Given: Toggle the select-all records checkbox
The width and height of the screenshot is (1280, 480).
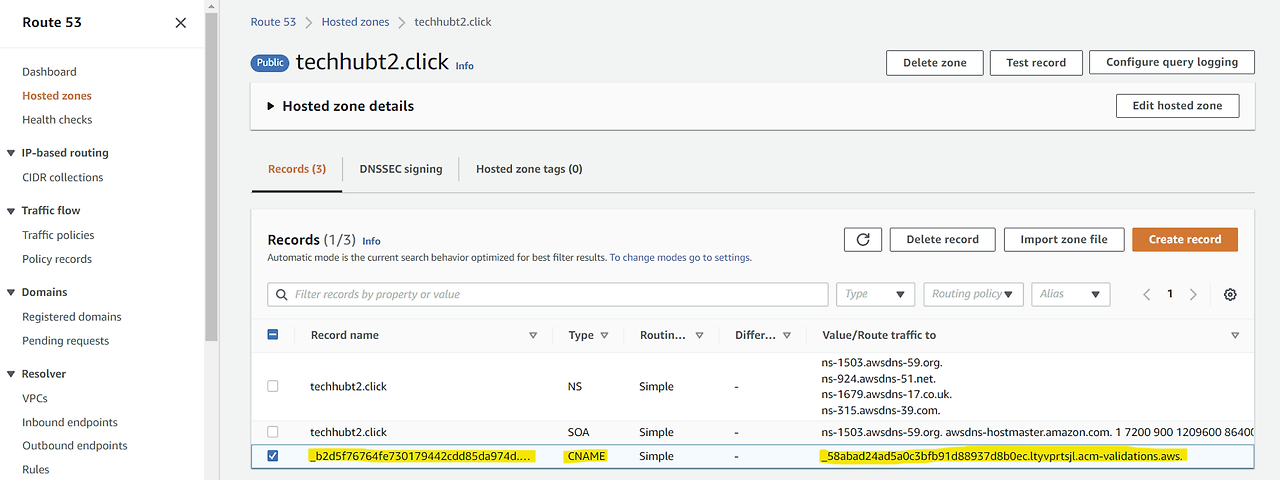Looking at the screenshot, I should (x=273, y=335).
